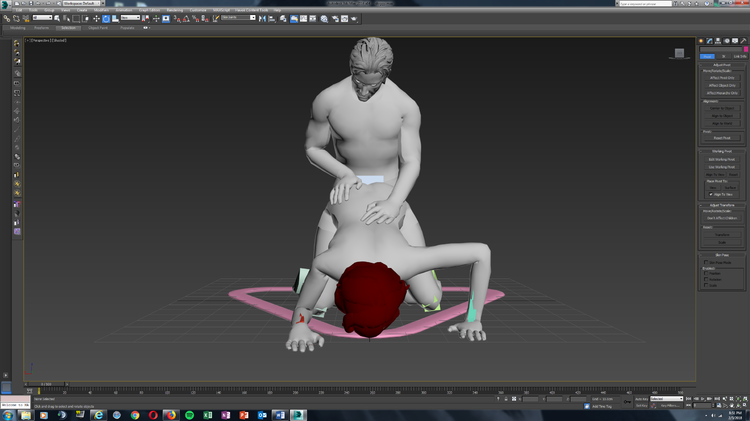Activate the Select and Scale tool

pos(115,19)
